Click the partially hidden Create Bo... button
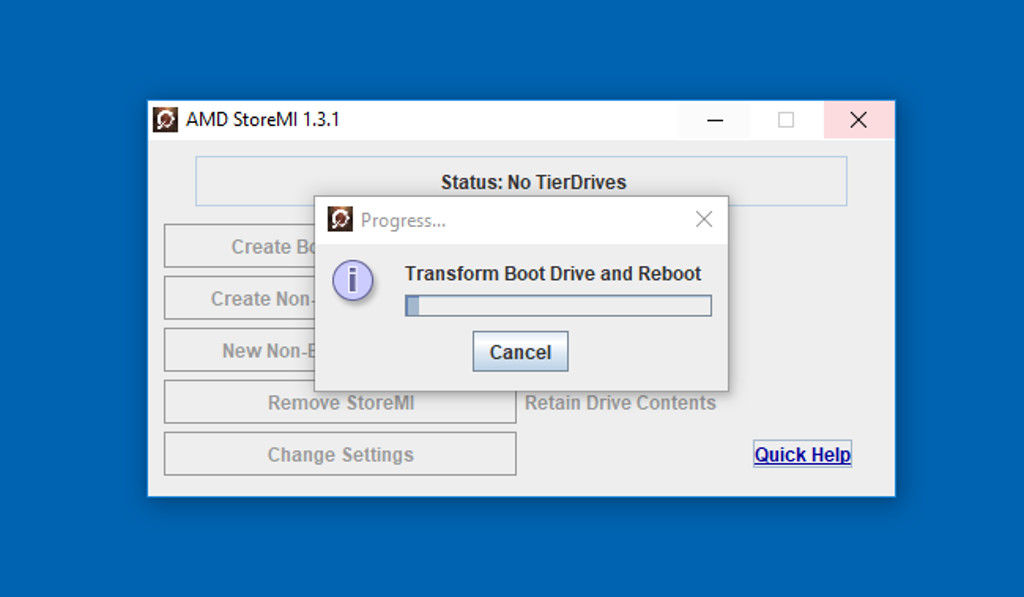 240,247
